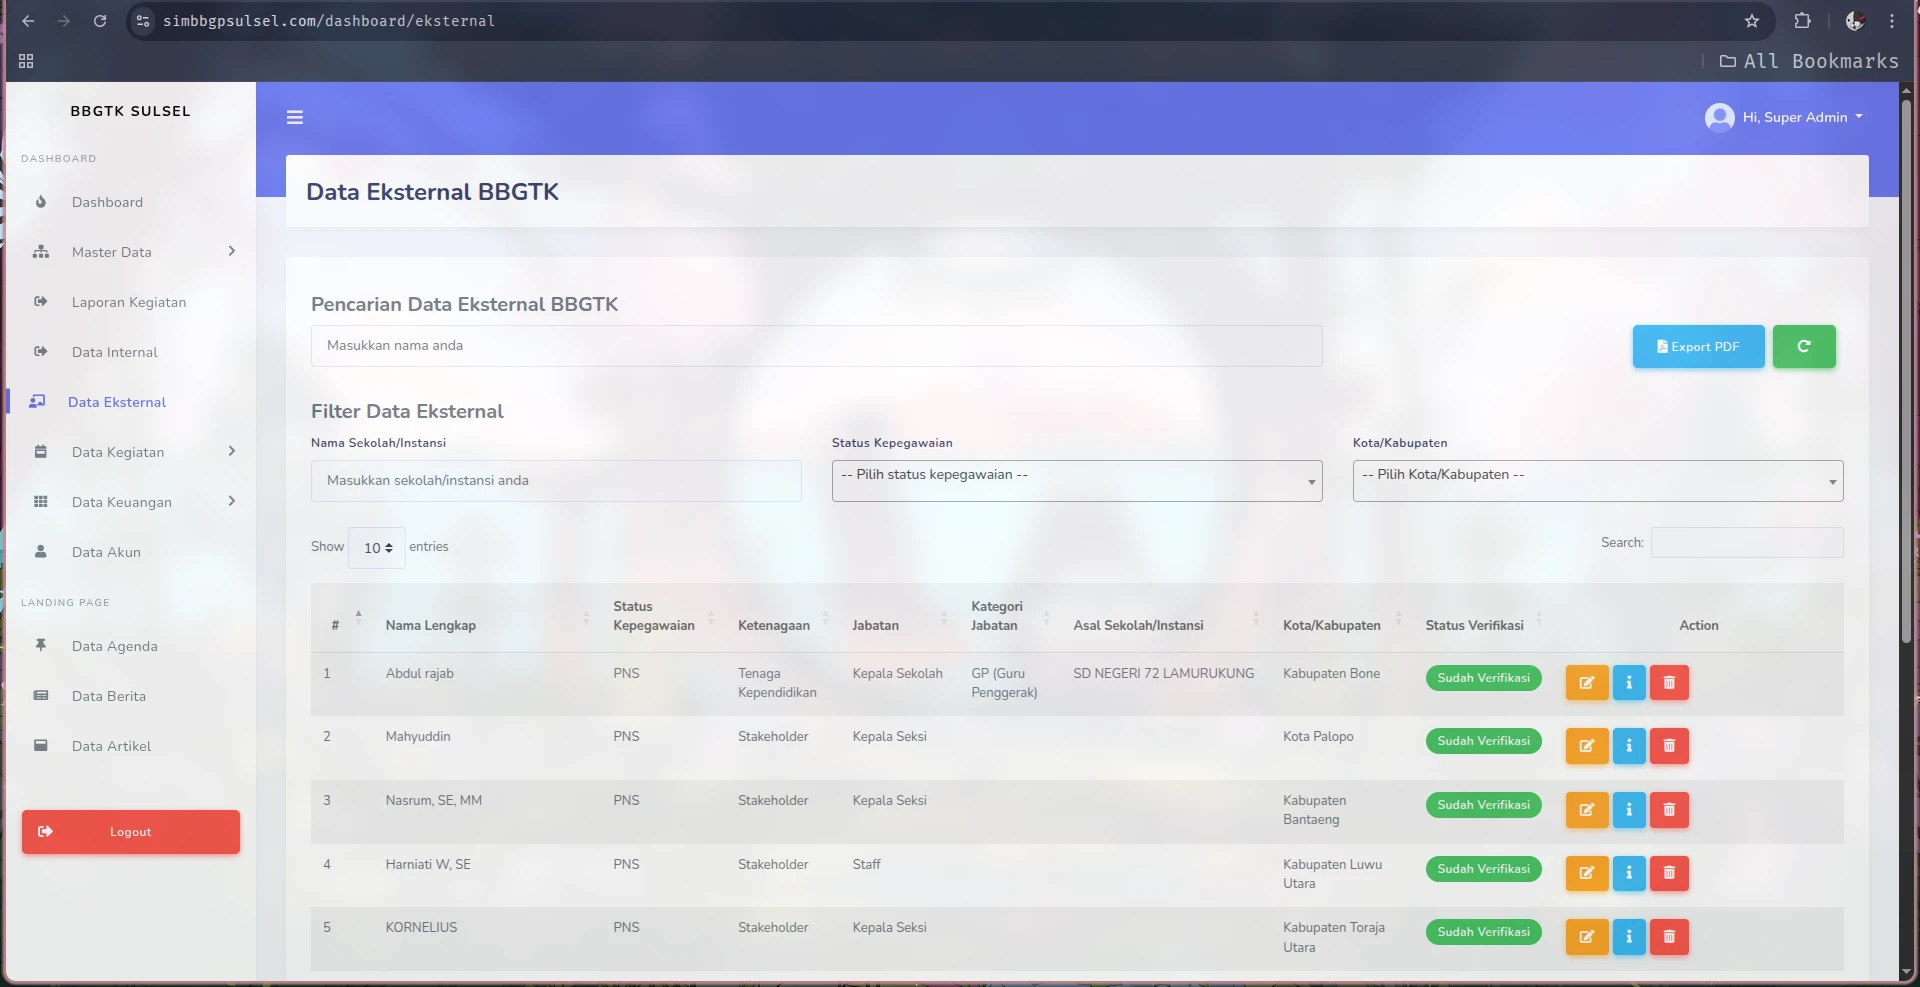Viewport: 1920px width, 987px height.
Task: Open the Kota/Kabupaten filter dropdown
Action: (1597, 481)
